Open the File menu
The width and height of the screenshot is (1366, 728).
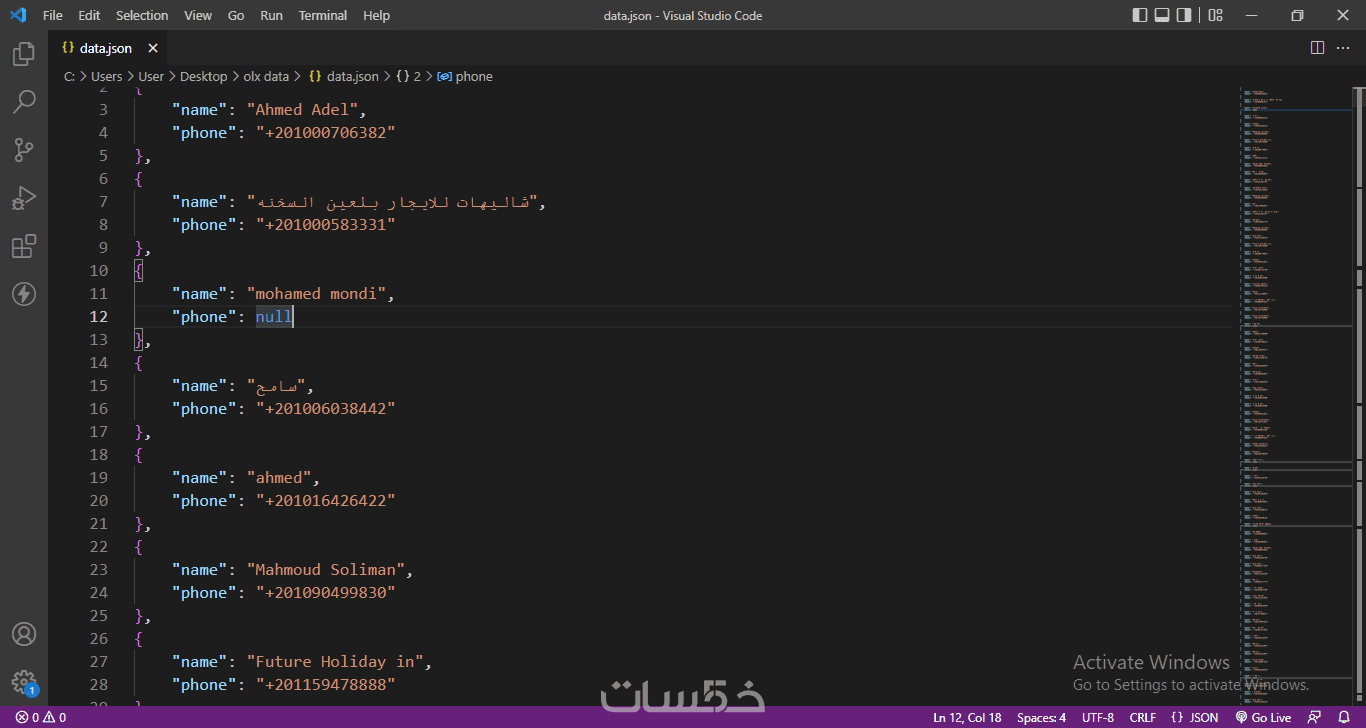click(x=53, y=15)
